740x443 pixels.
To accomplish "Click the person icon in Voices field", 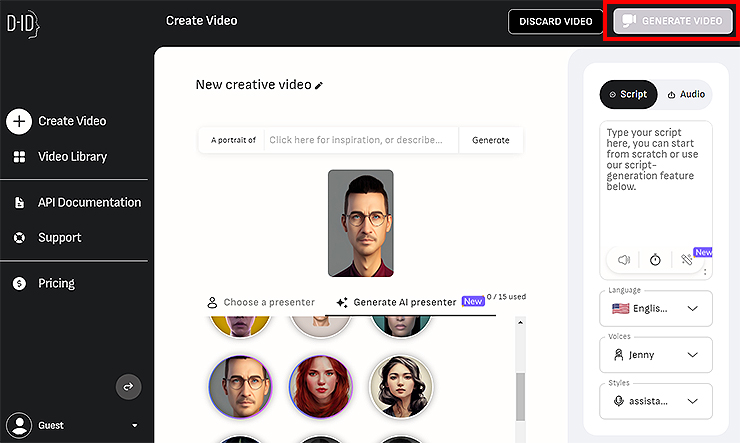I will tap(618, 354).
